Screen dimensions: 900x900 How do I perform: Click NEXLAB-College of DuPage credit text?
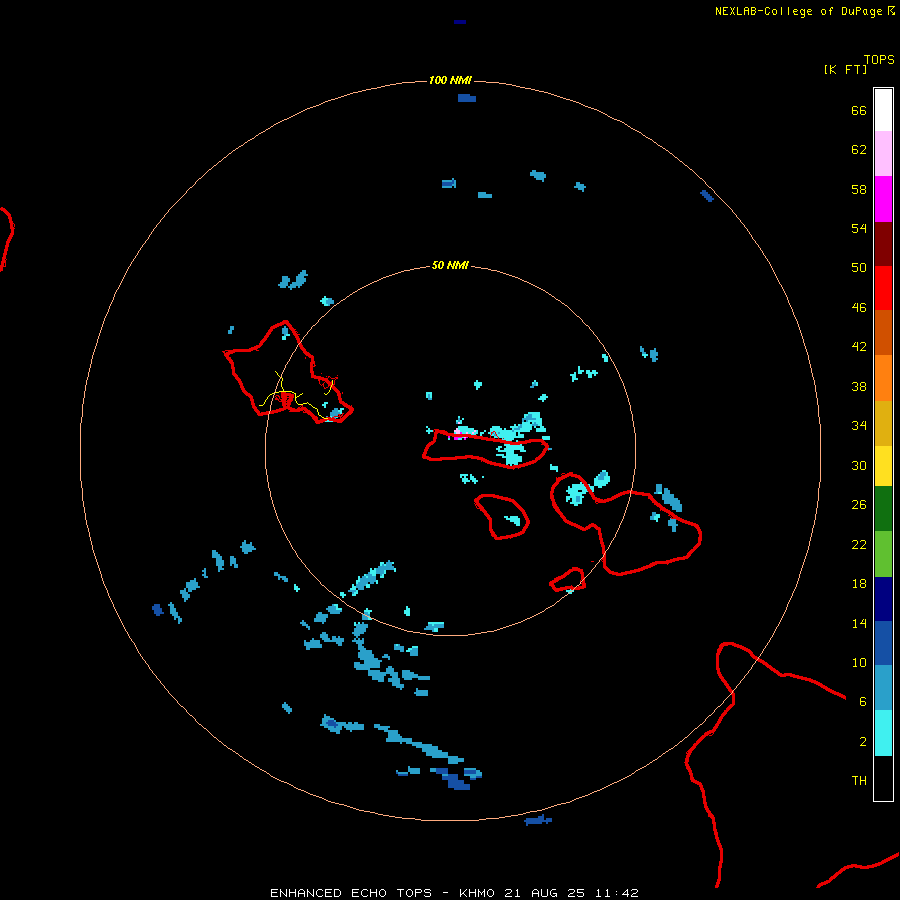click(800, 11)
